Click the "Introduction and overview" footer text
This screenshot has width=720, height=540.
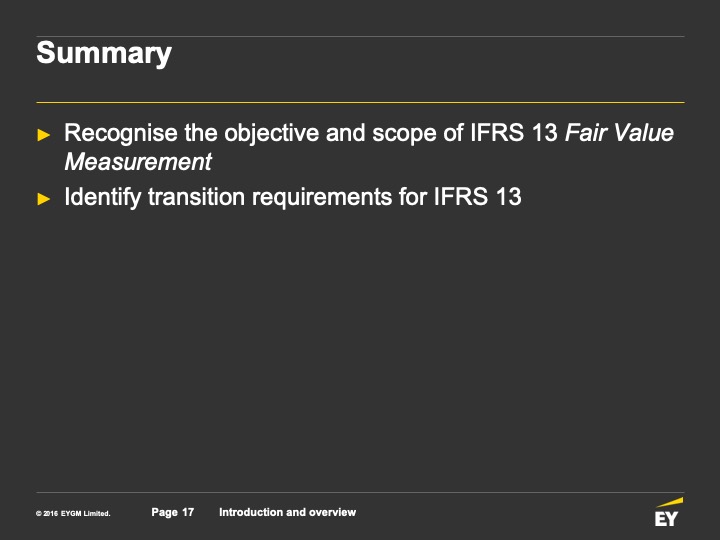(287, 512)
